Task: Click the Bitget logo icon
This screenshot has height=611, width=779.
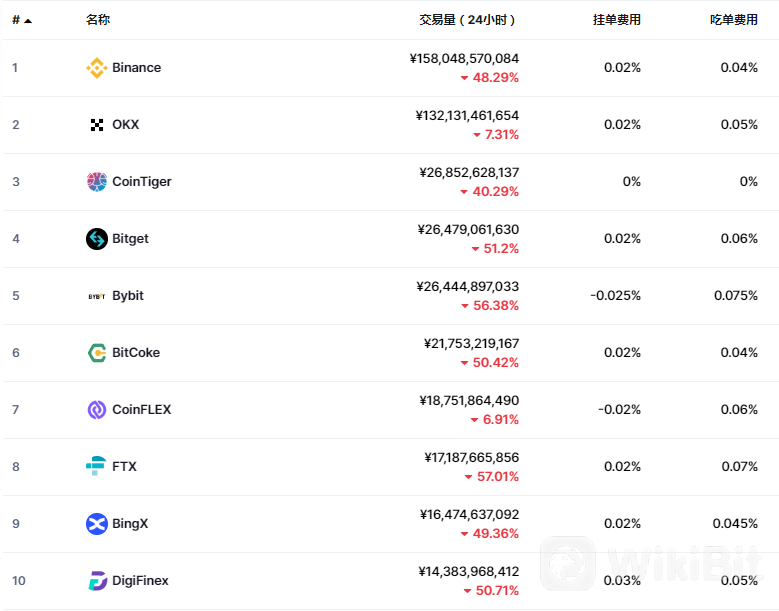Action: click(97, 239)
